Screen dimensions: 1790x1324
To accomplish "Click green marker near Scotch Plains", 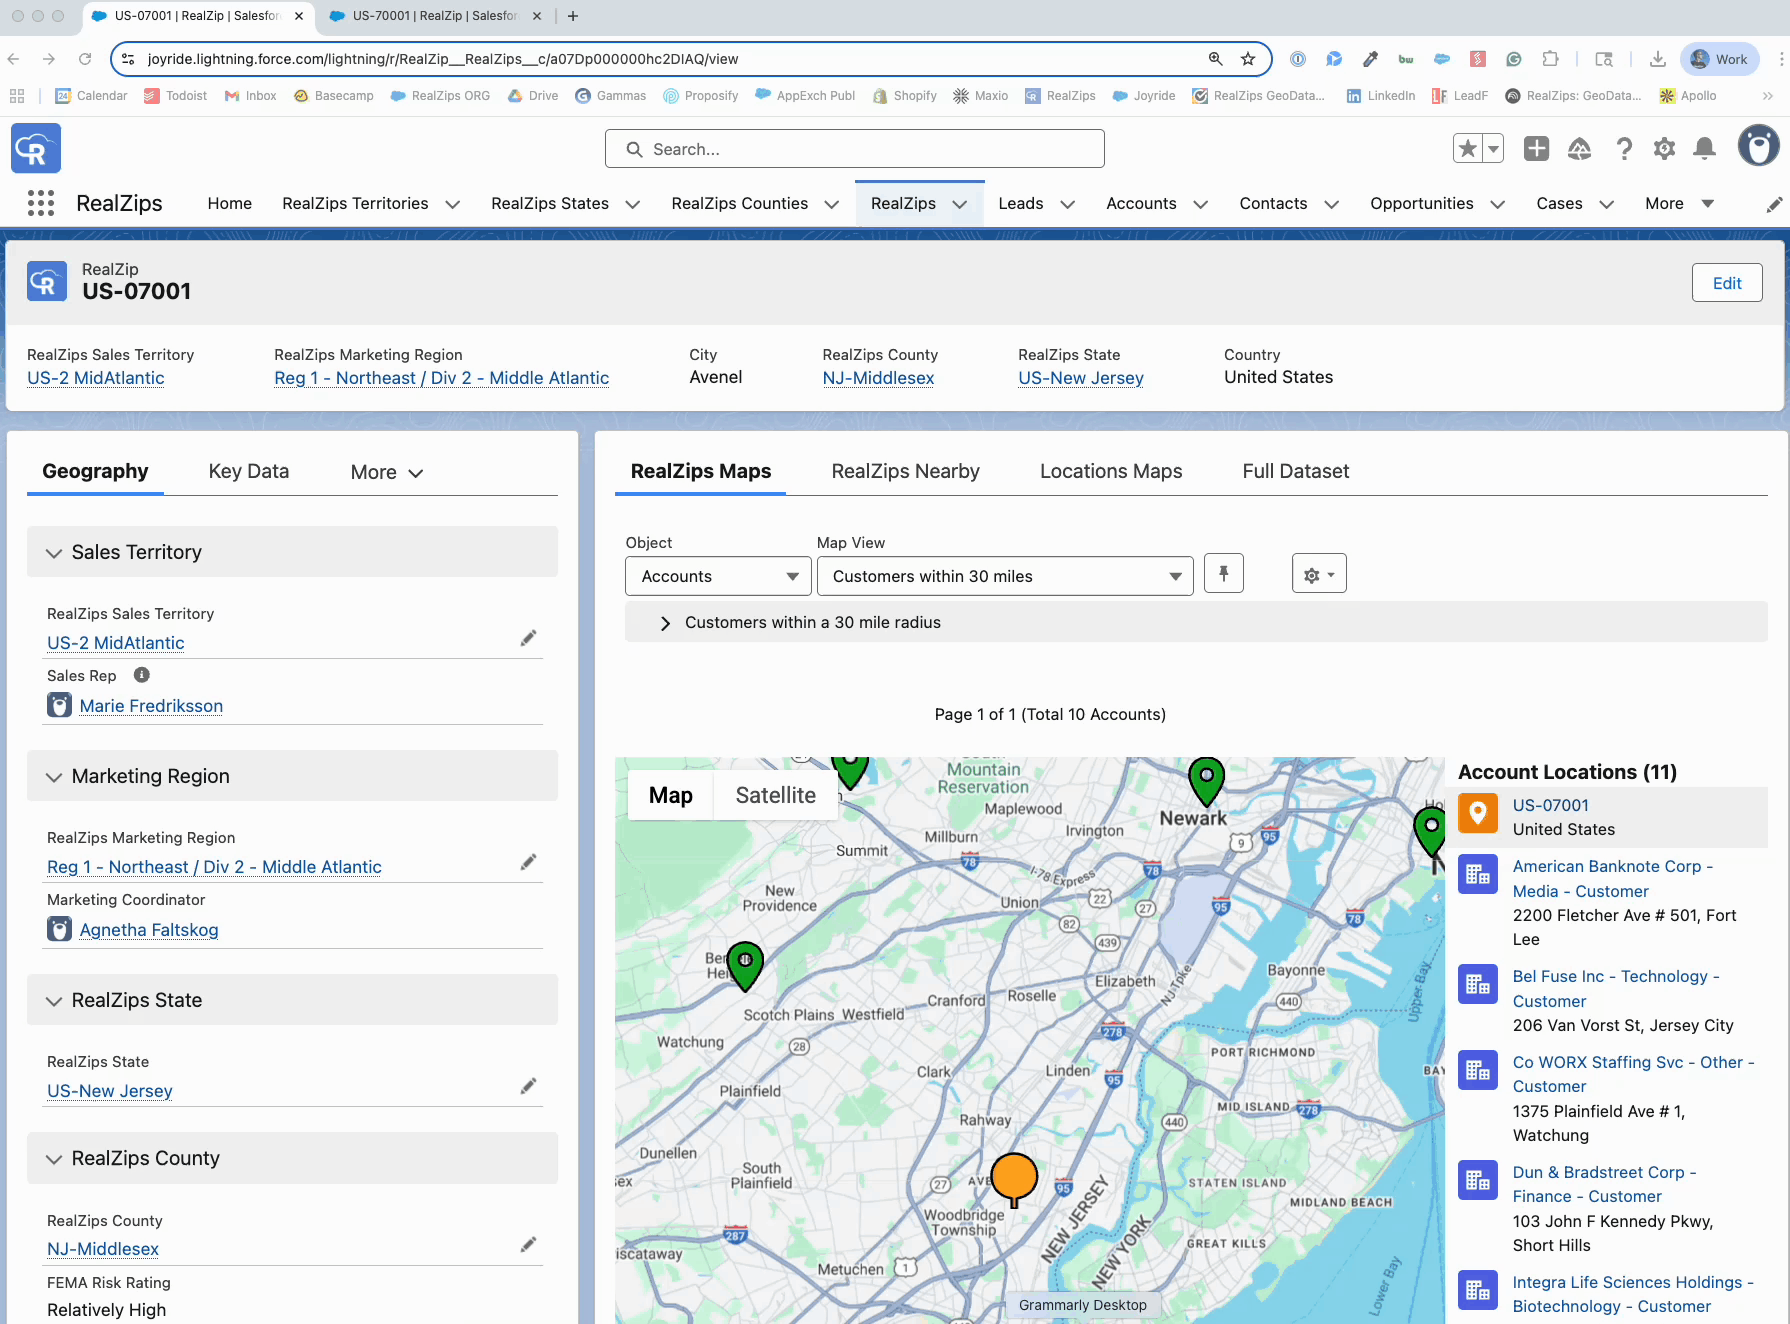I will click(745, 966).
